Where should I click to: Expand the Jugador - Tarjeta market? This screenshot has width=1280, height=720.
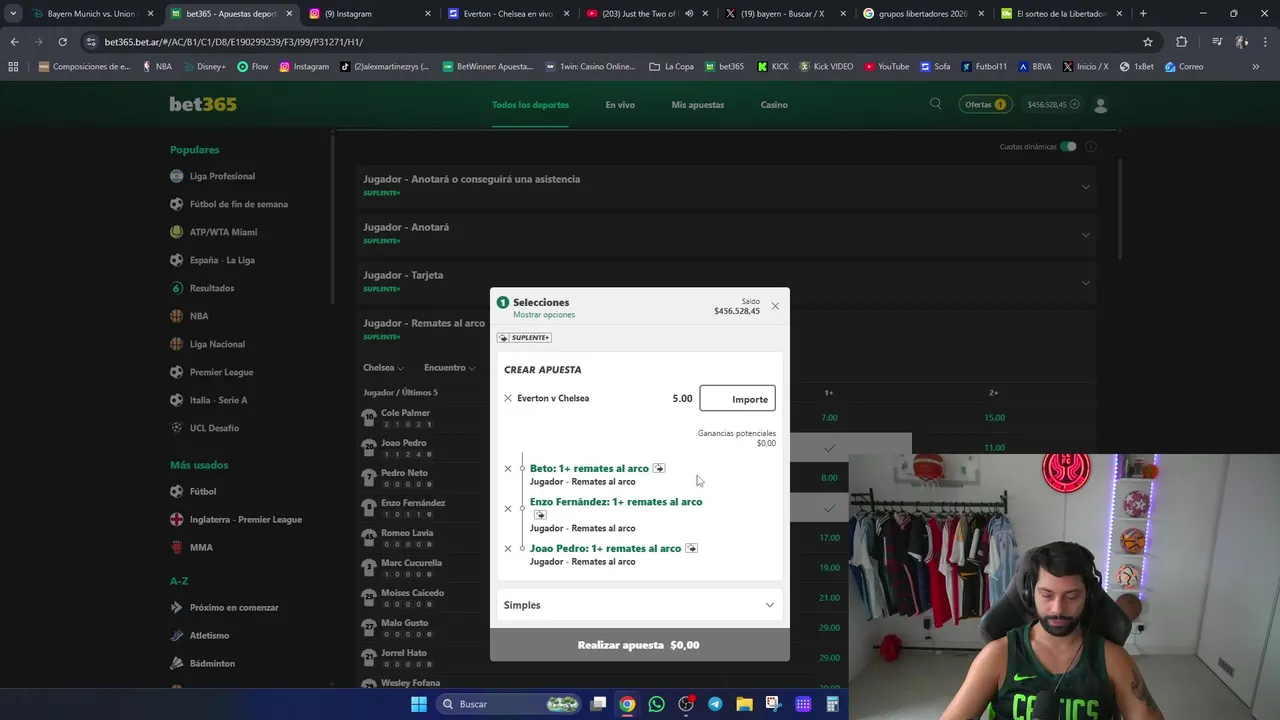click(726, 281)
